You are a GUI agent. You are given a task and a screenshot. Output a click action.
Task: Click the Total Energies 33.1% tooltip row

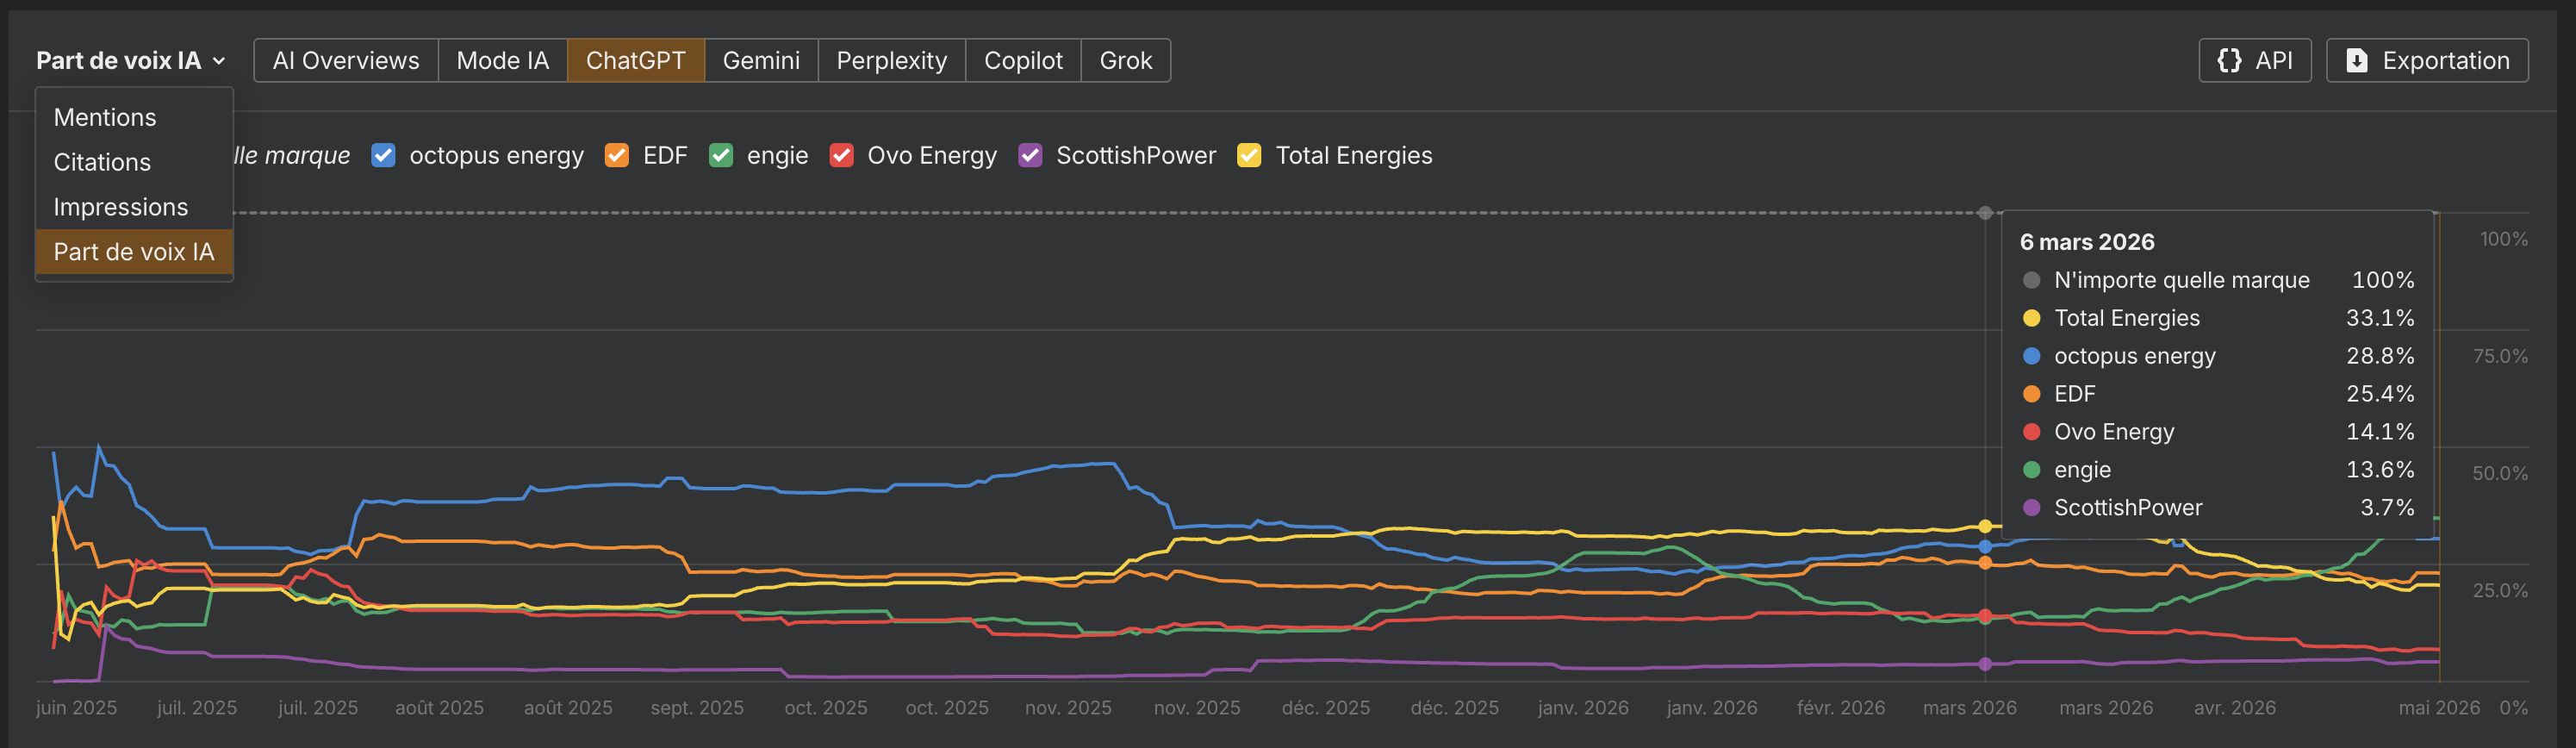click(2218, 318)
